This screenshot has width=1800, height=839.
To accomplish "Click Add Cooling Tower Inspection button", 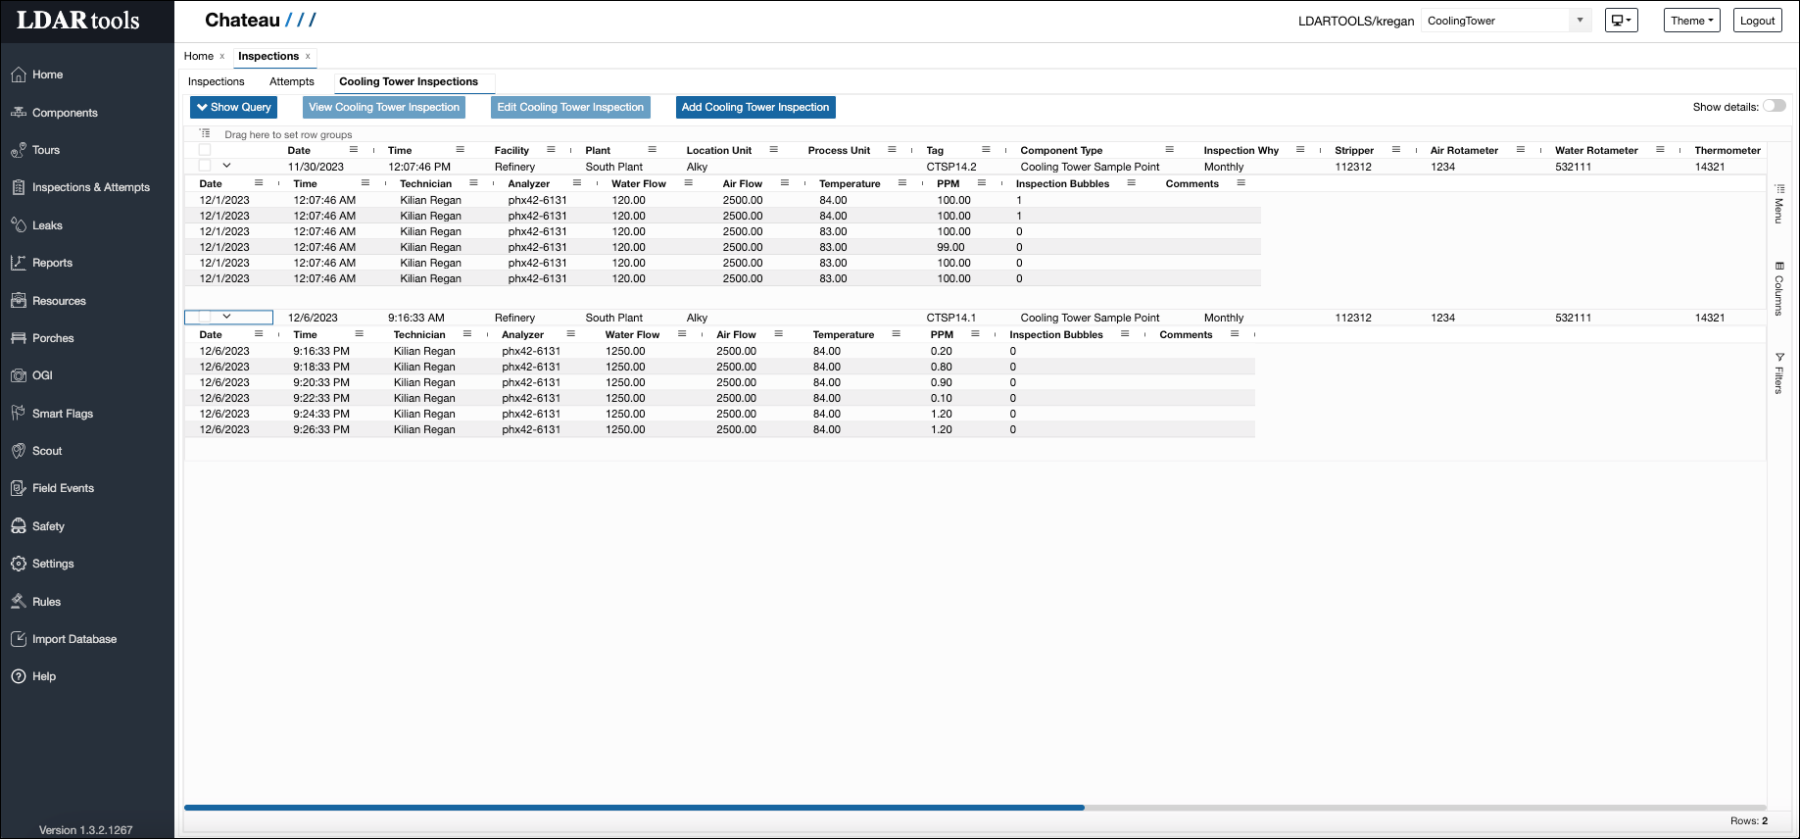I will (755, 107).
